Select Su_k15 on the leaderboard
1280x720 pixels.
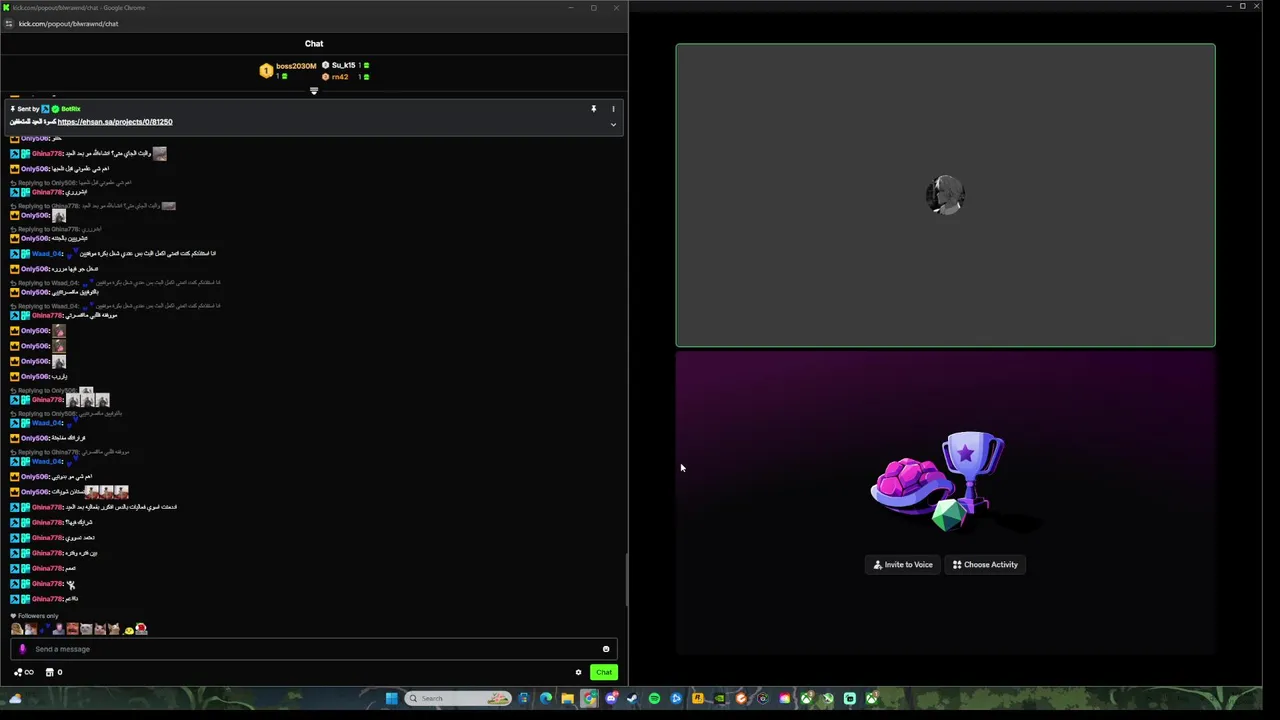pos(343,65)
